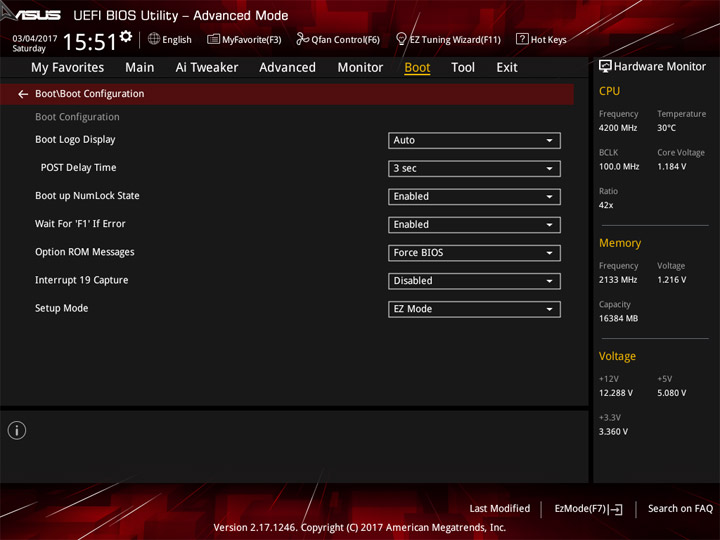Screen dimensions: 720x540
Task: Open Qfan Control(F6)
Action: coord(338,39)
